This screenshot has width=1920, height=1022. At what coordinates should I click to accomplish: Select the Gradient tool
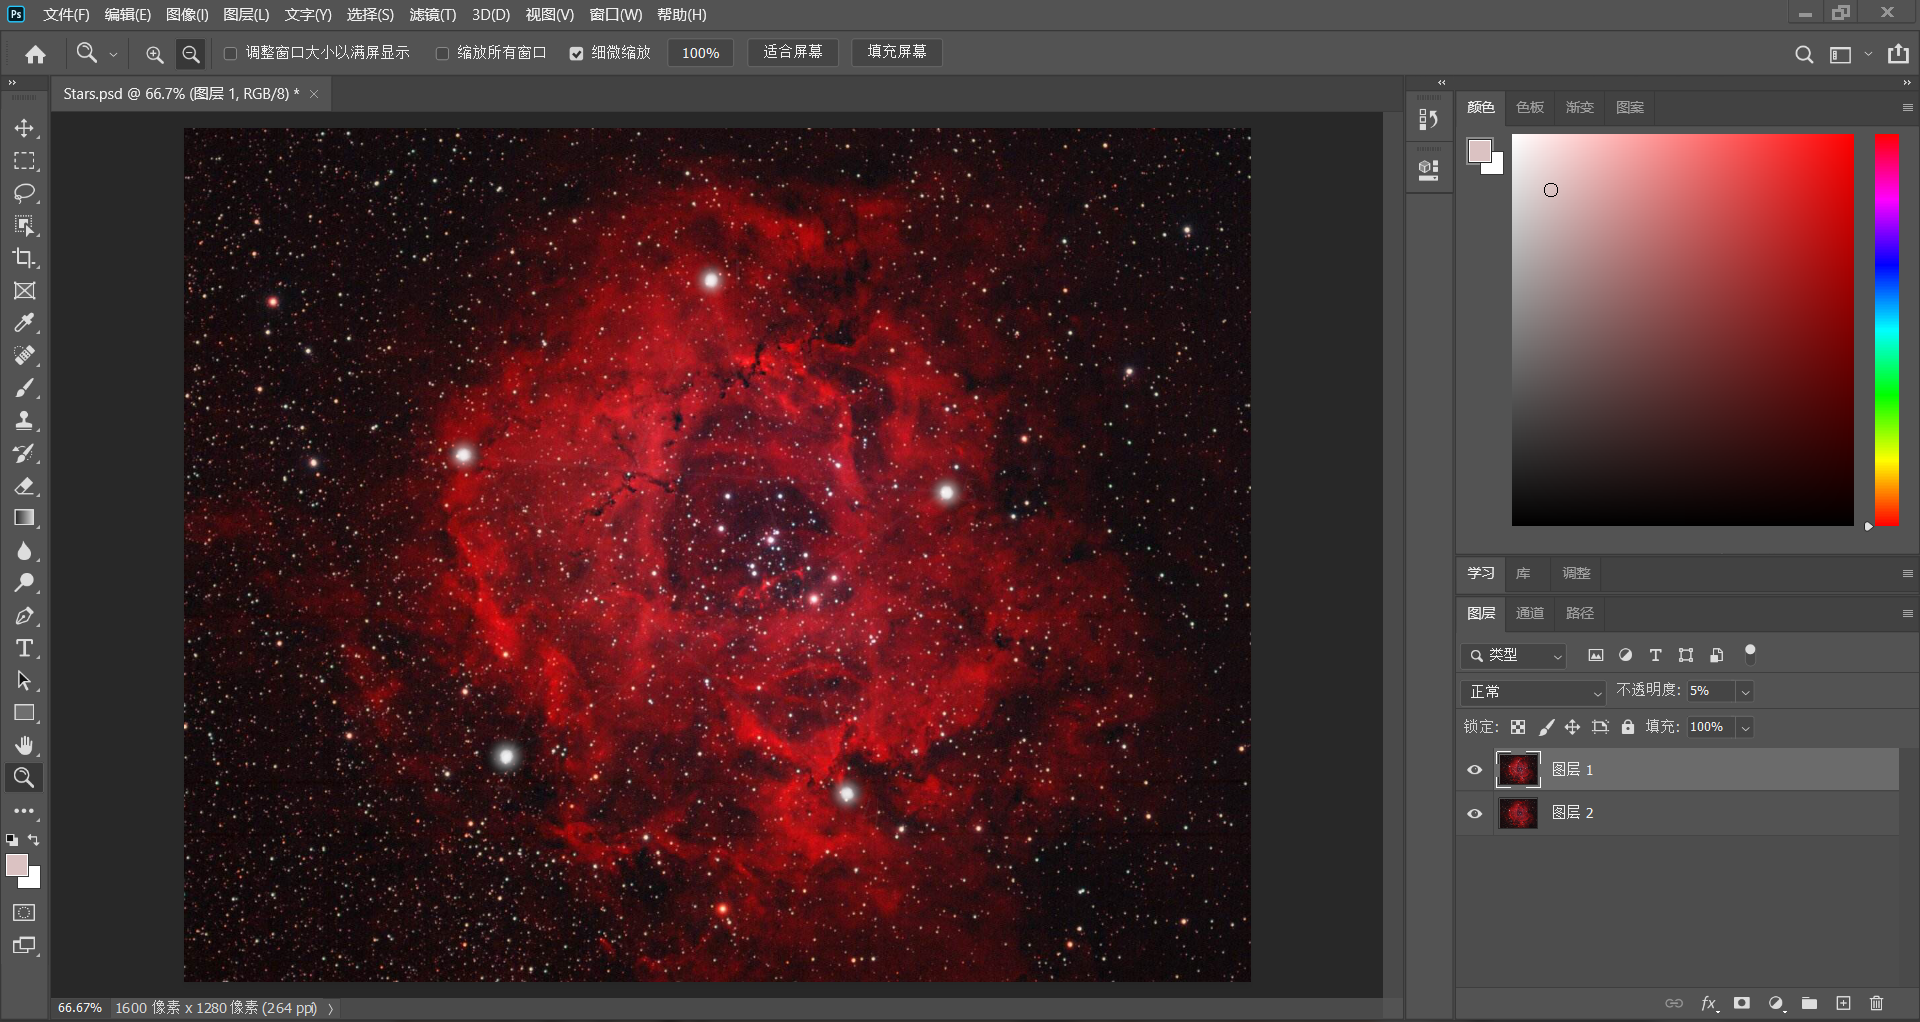(24, 518)
